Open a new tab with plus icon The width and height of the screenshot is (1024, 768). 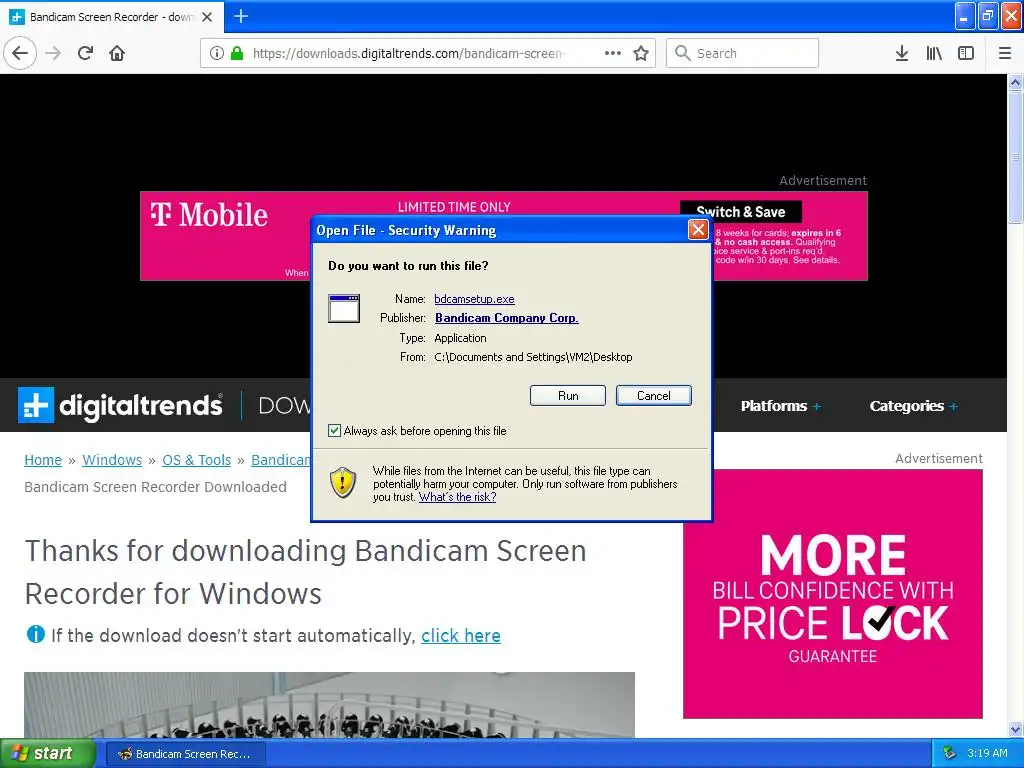[x=241, y=16]
